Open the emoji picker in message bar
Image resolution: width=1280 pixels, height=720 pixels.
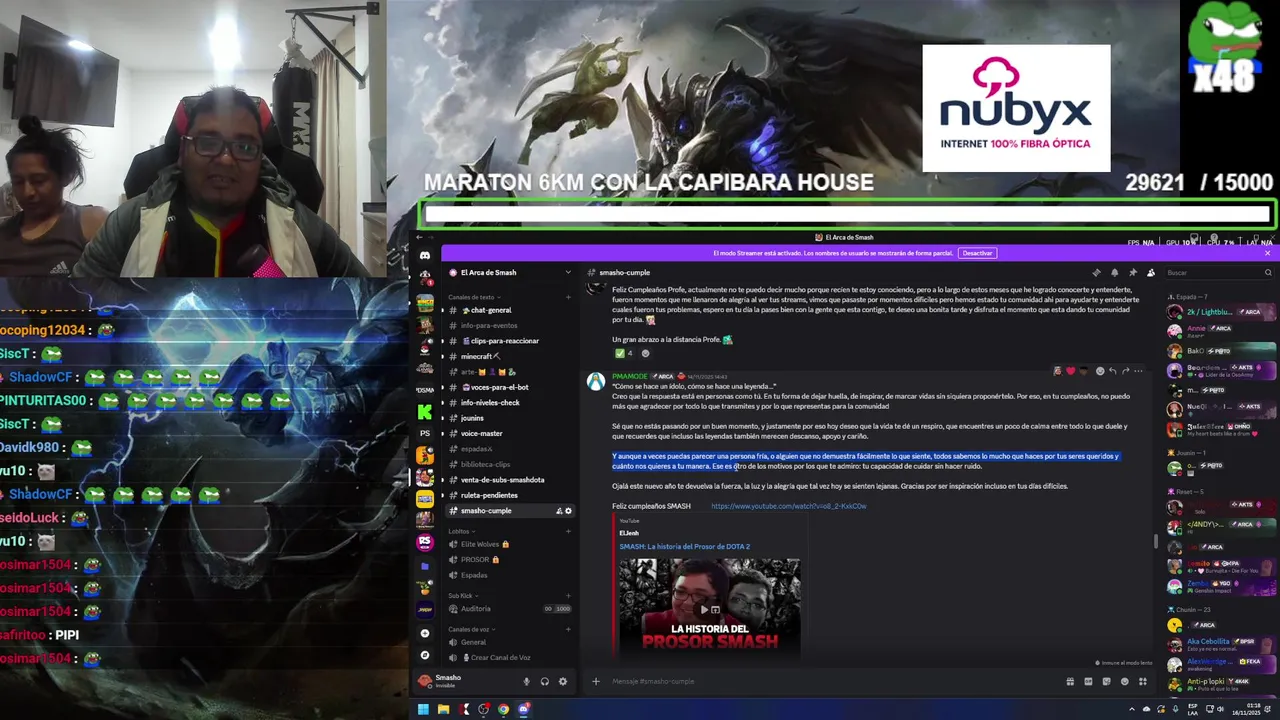pos(1124,681)
